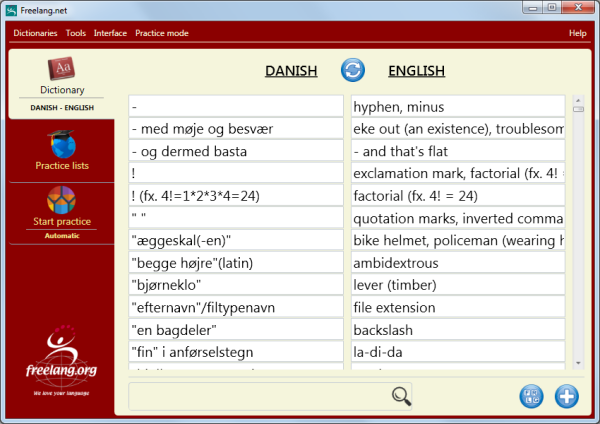Open the Dictionaries menu
Image resolution: width=600 pixels, height=424 pixels.
pos(35,33)
